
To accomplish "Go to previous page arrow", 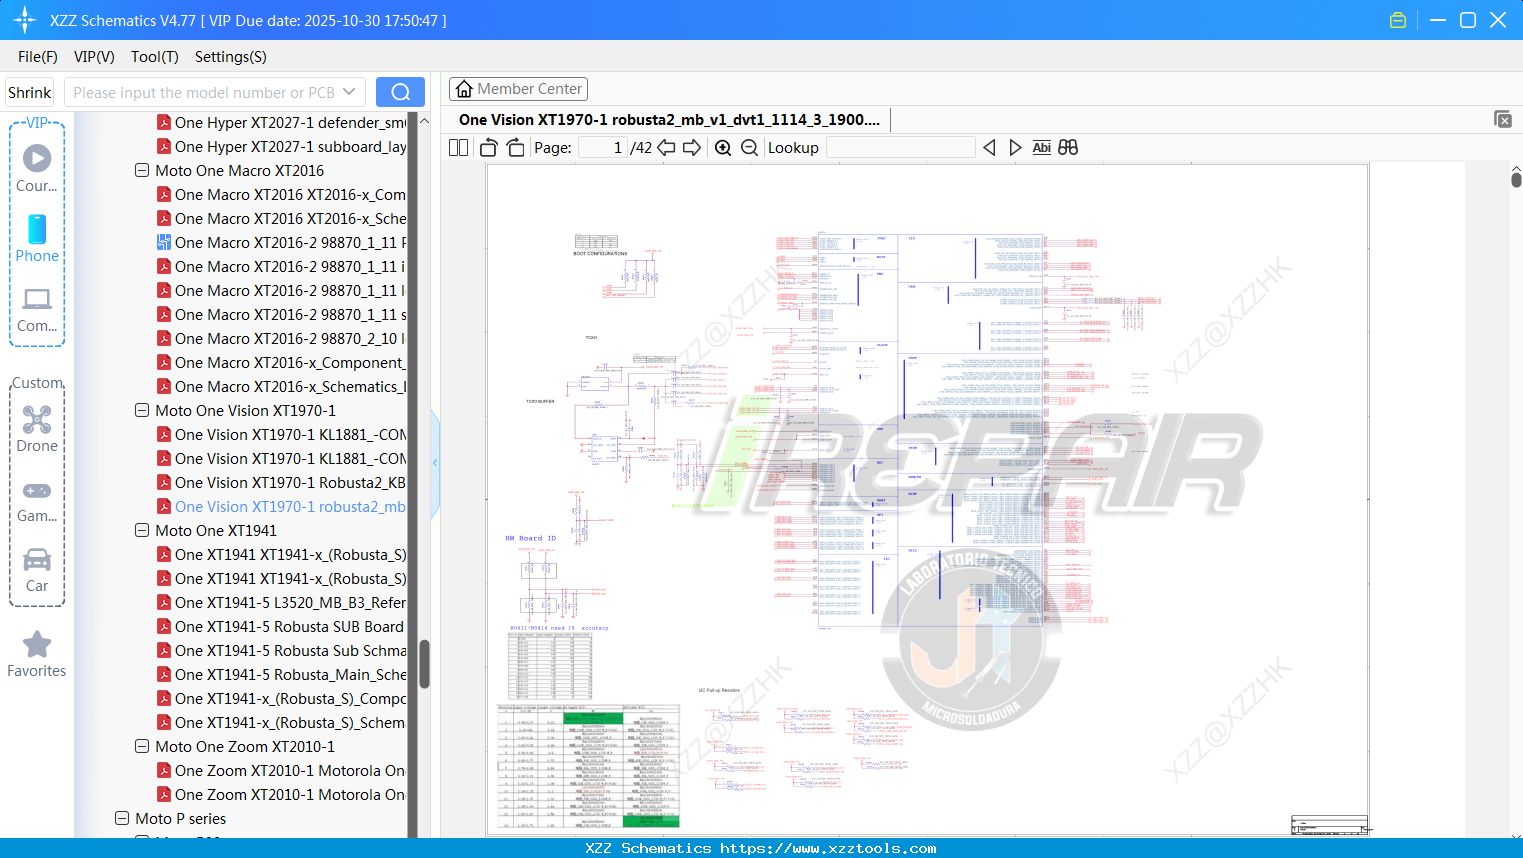I will point(666,148).
